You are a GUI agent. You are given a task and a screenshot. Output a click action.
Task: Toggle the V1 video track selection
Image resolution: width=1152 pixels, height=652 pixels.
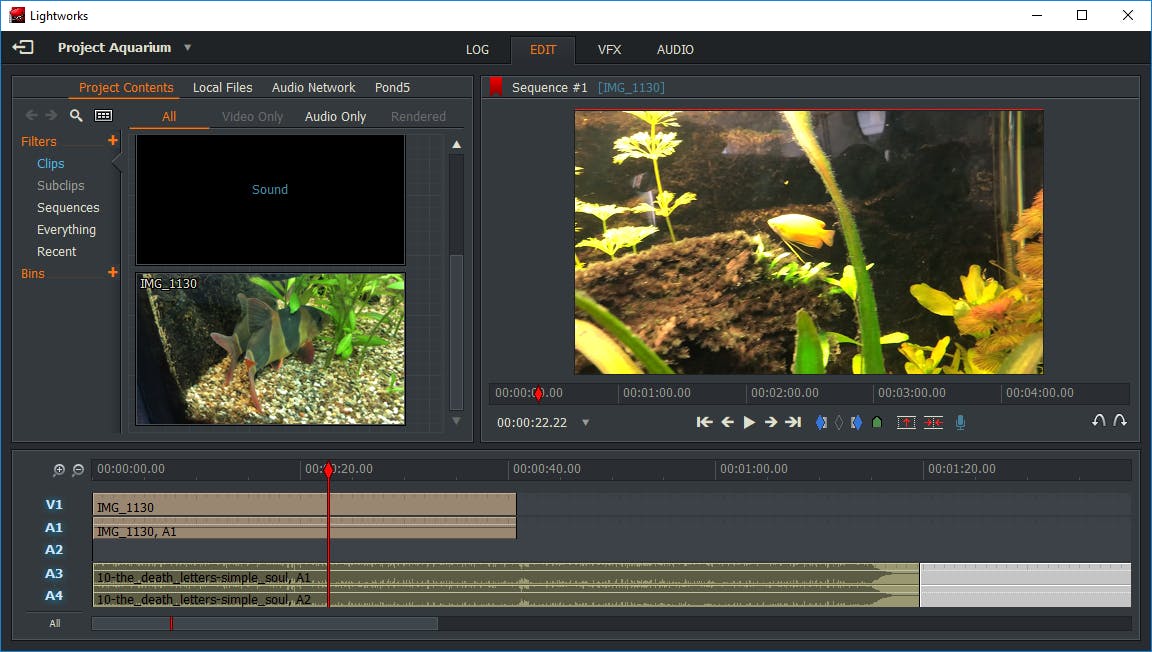[x=54, y=505]
